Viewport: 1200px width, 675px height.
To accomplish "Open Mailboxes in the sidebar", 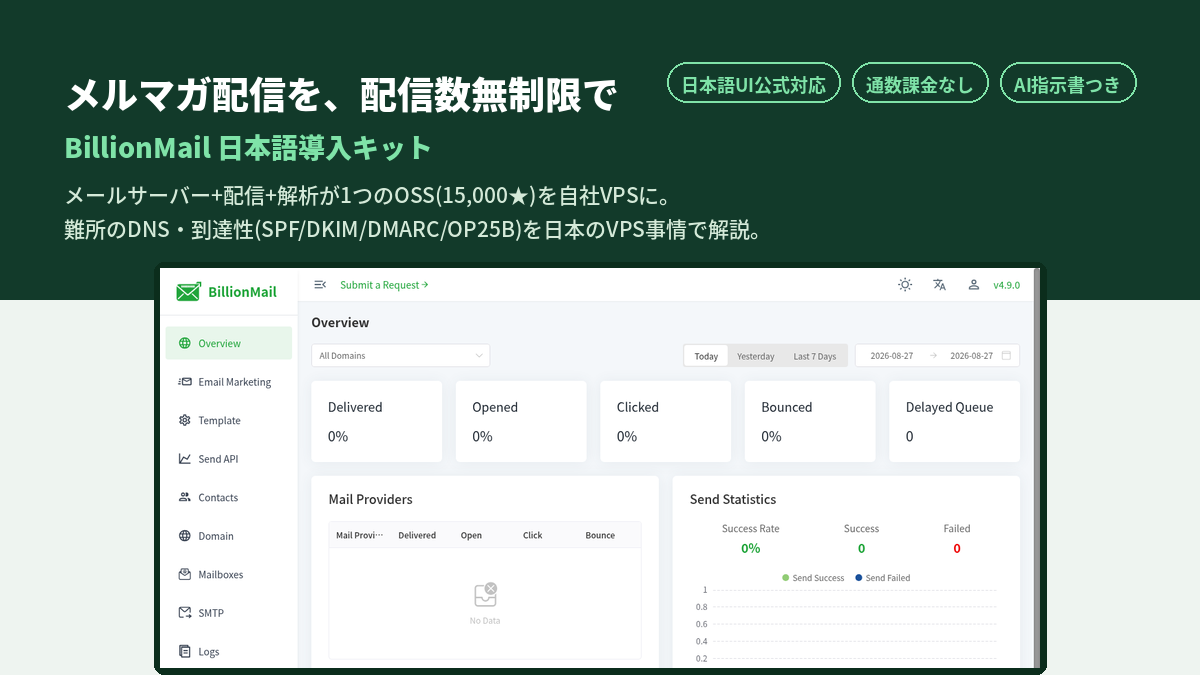I will point(229,574).
